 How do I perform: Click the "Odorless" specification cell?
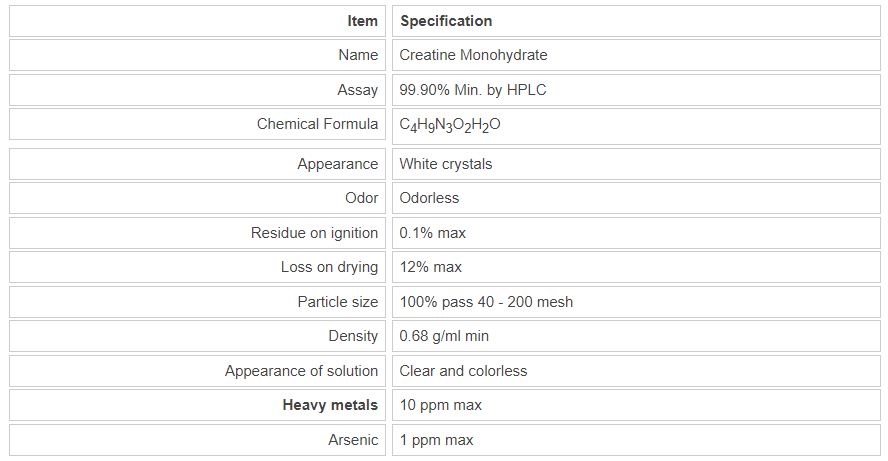click(429, 198)
